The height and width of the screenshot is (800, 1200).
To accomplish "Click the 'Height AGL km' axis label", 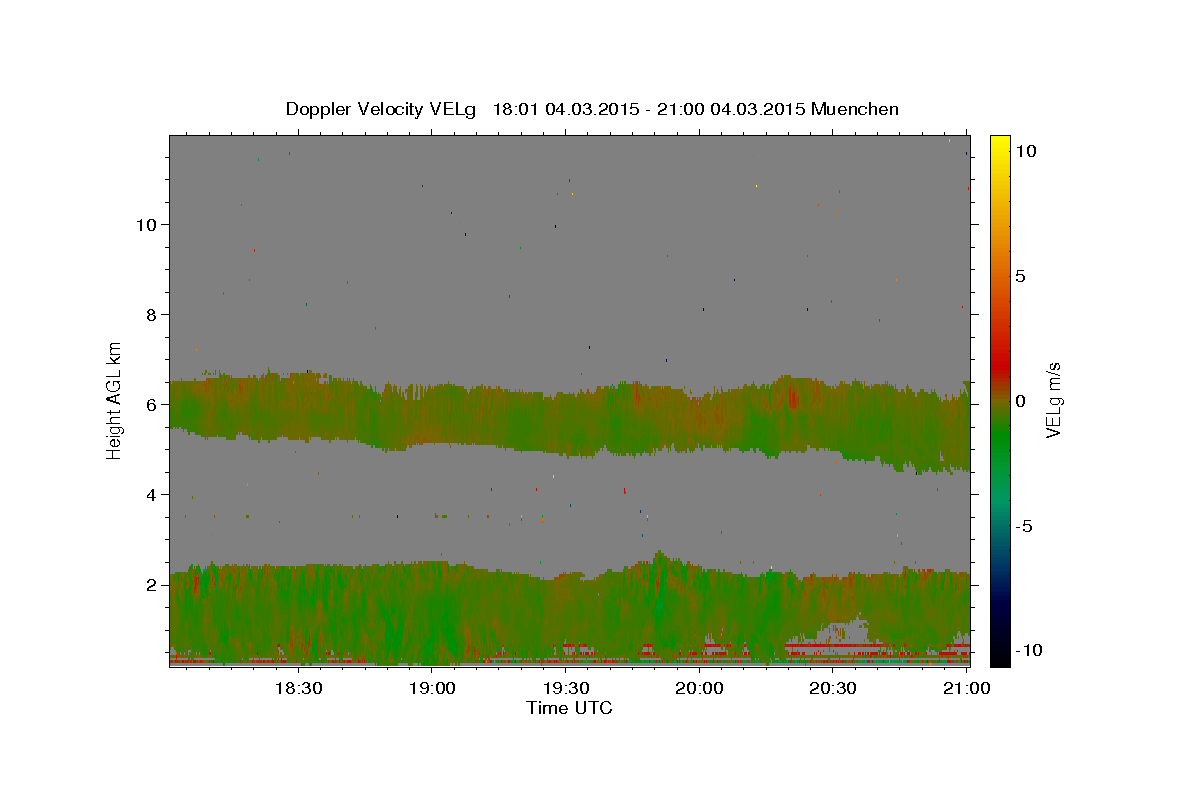I will 115,400.
